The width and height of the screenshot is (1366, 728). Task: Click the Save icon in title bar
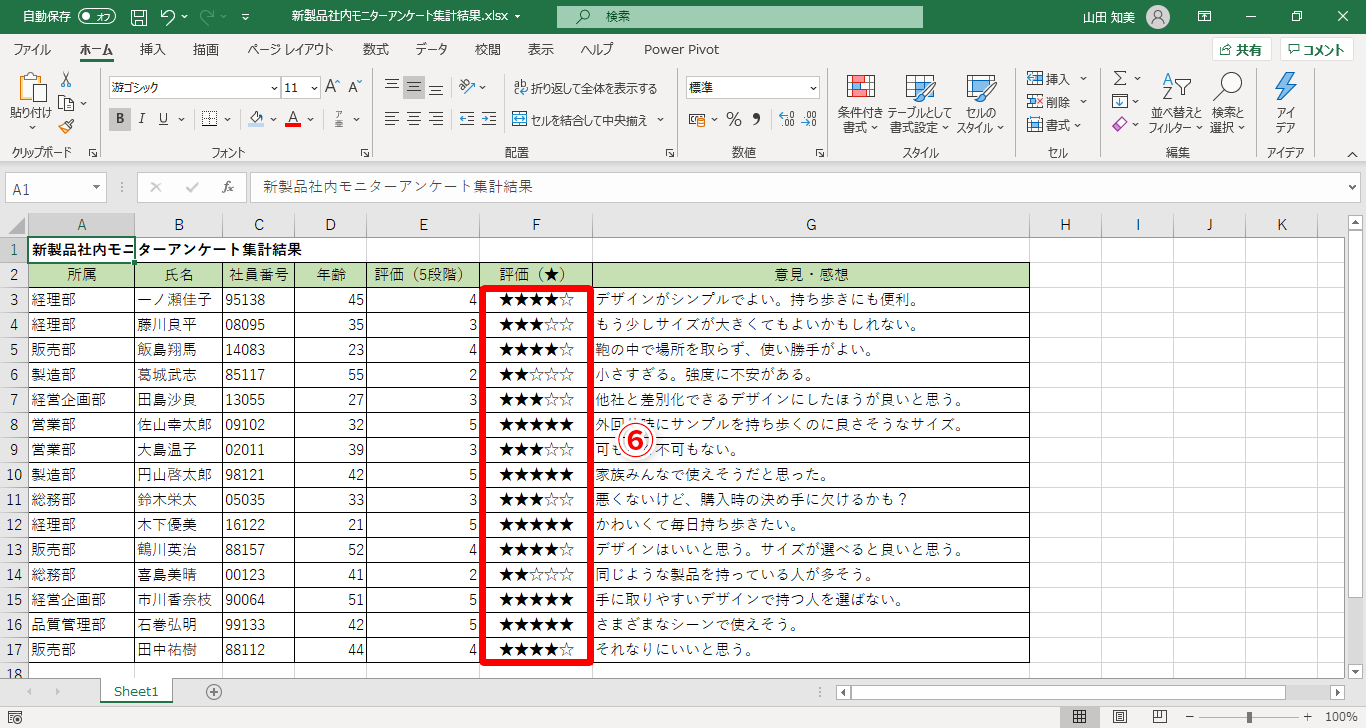tap(139, 17)
